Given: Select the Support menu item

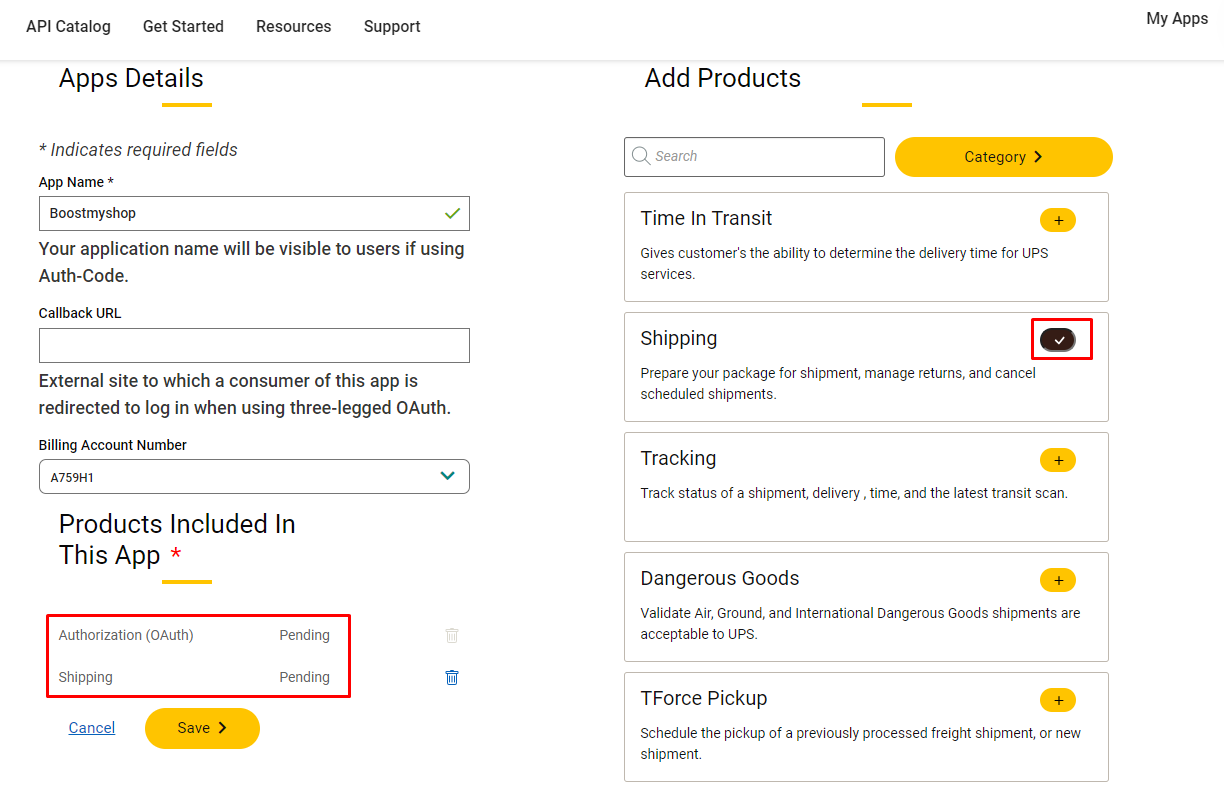Looking at the screenshot, I should click(x=392, y=27).
